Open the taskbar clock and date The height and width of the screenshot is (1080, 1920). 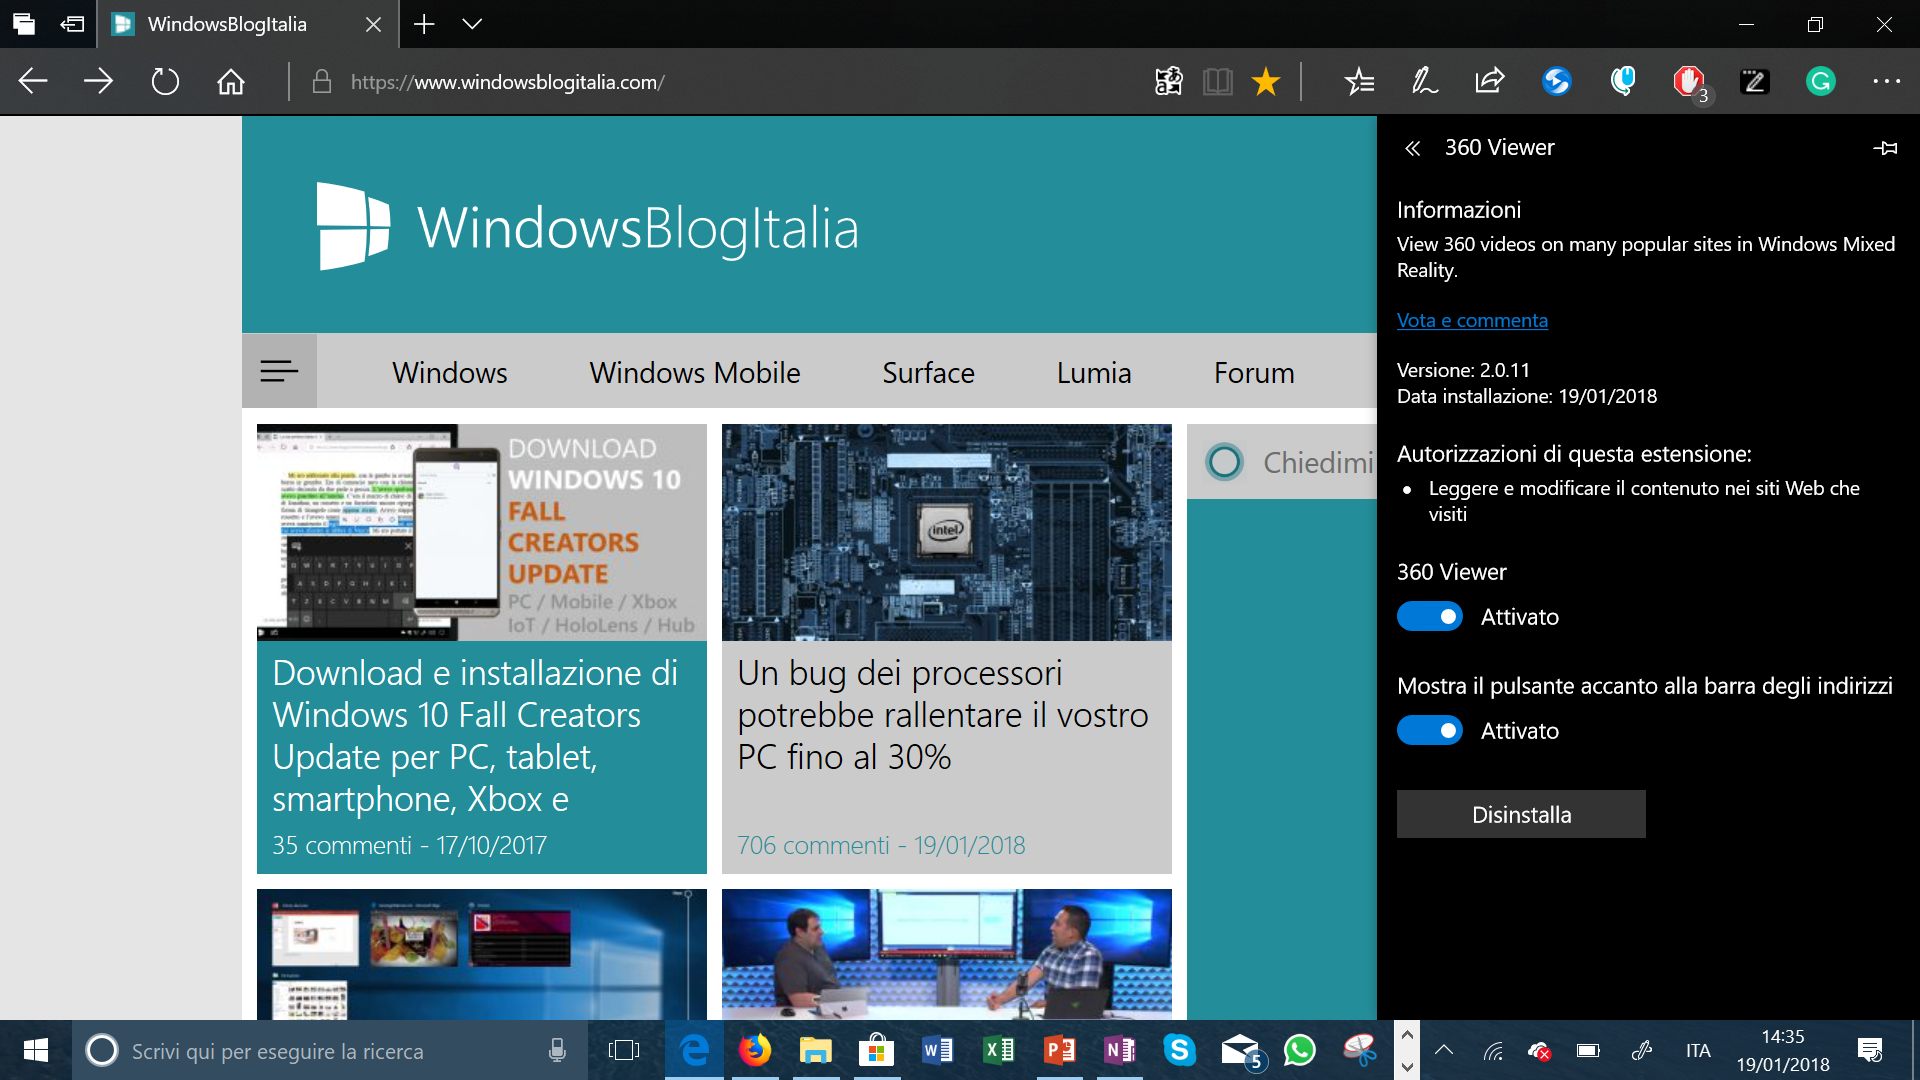(x=1783, y=1050)
